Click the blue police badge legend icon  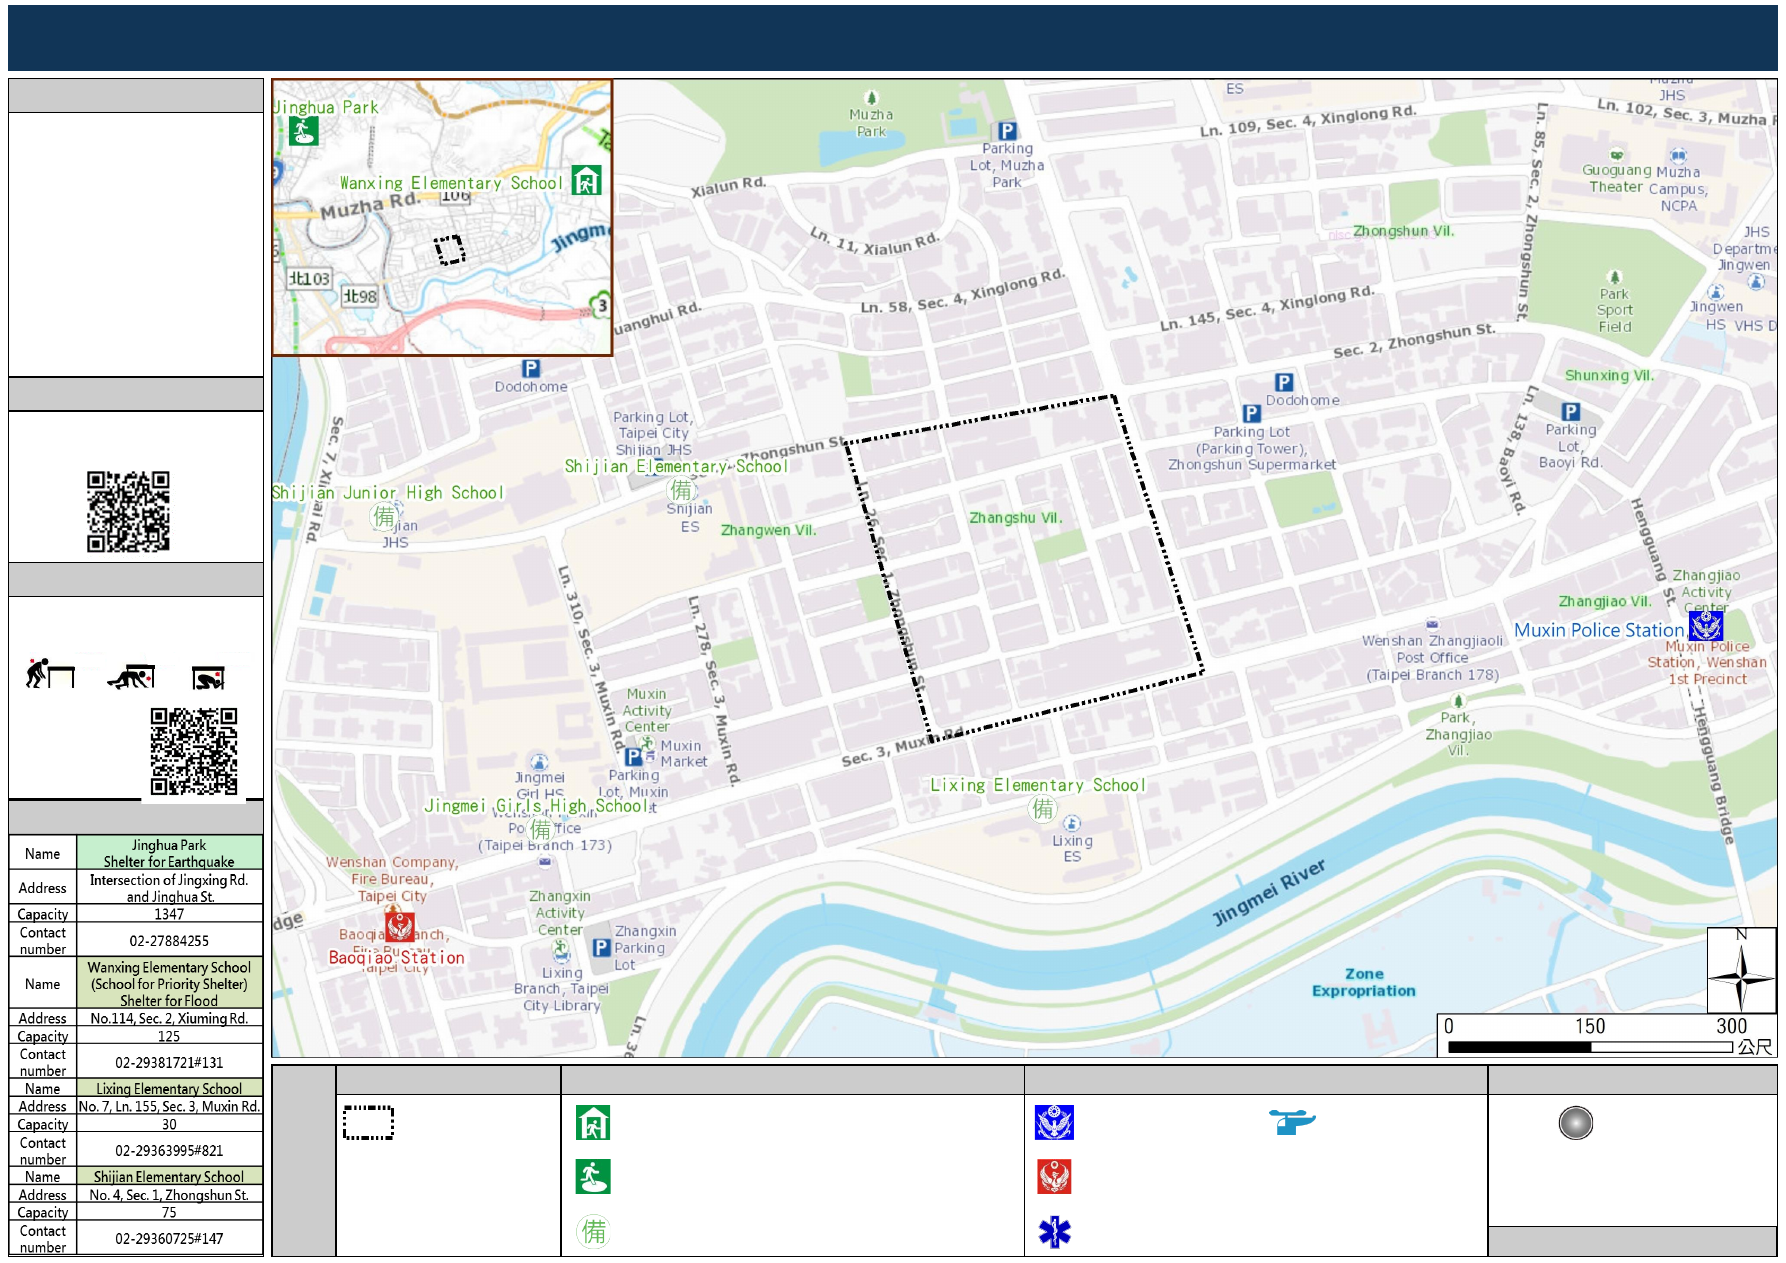(1054, 1123)
